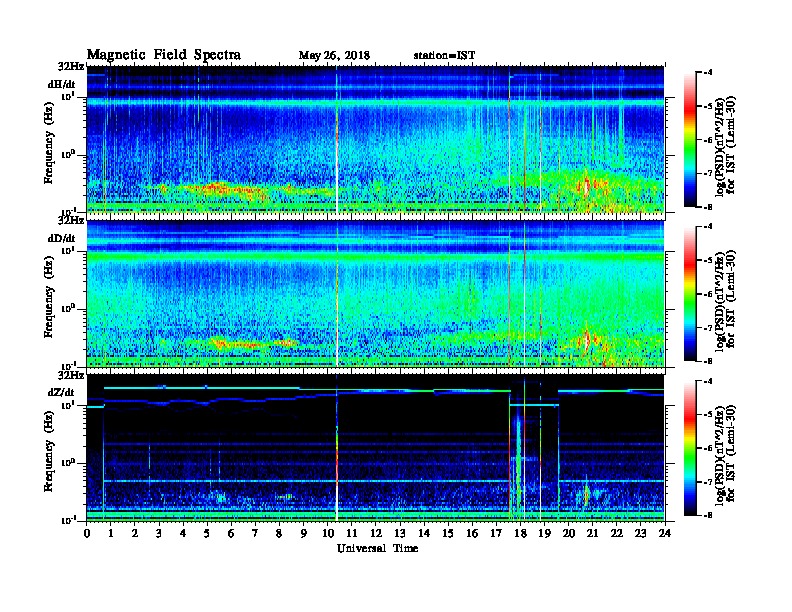The height and width of the screenshot is (612, 792).
Task: Click the 32Hz label above dH/dt panel
Action: (x=71, y=66)
